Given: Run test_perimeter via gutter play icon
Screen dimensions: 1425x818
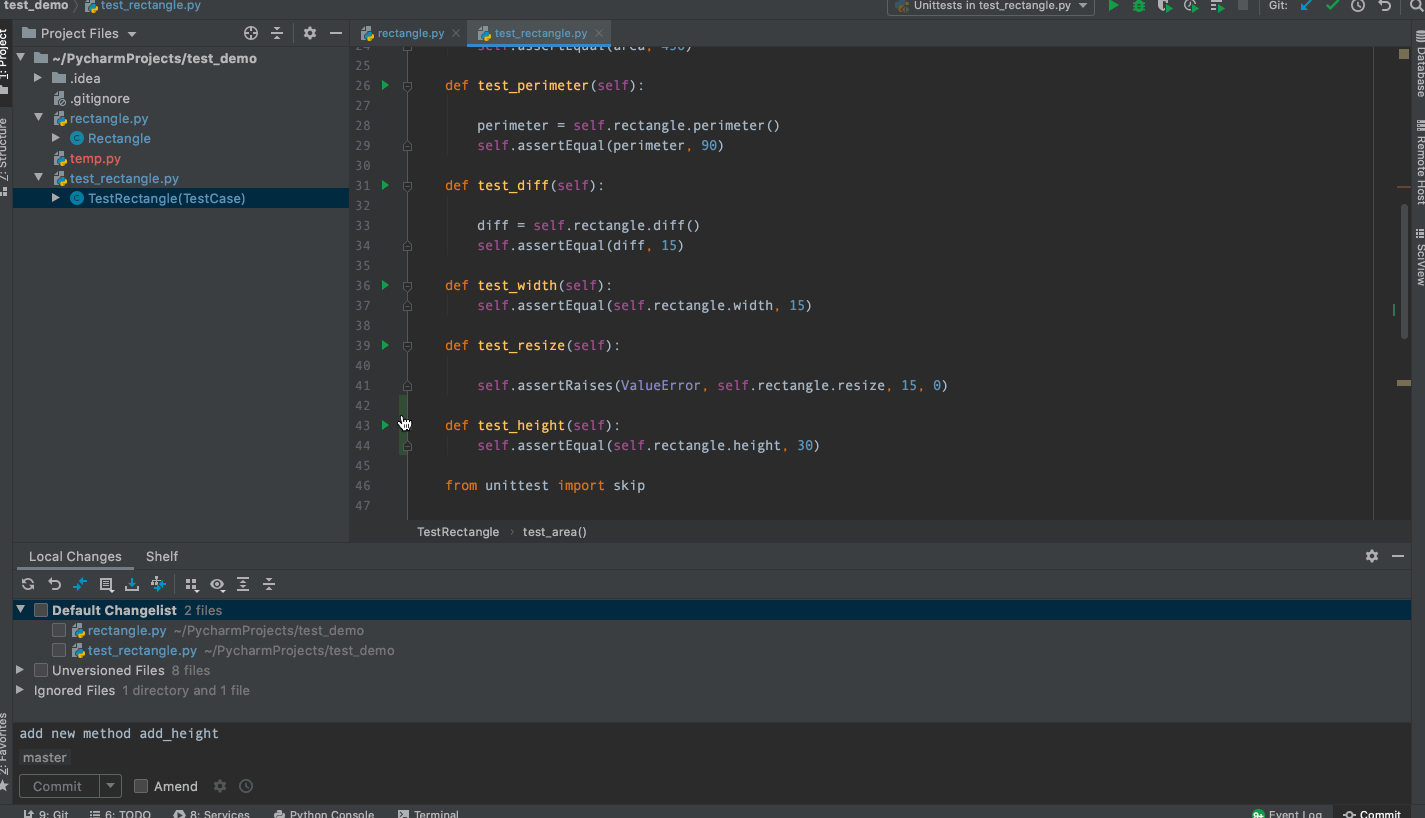Looking at the screenshot, I should (x=385, y=85).
